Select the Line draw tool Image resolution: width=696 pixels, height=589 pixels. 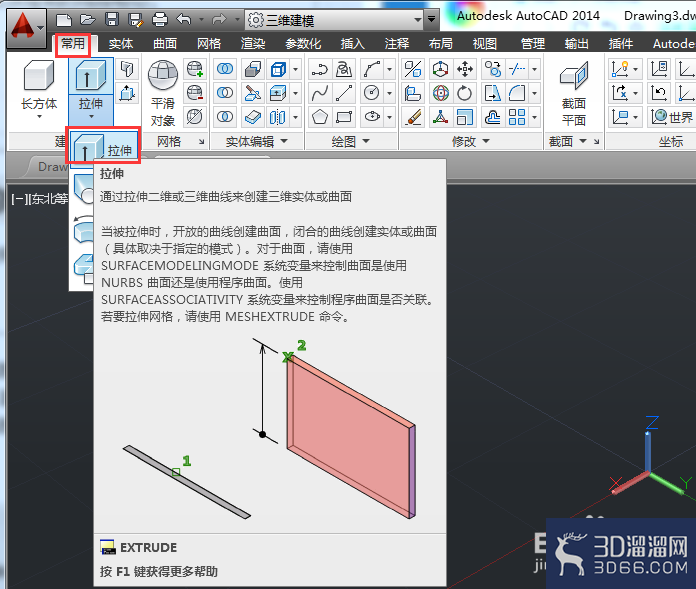[x=344, y=93]
